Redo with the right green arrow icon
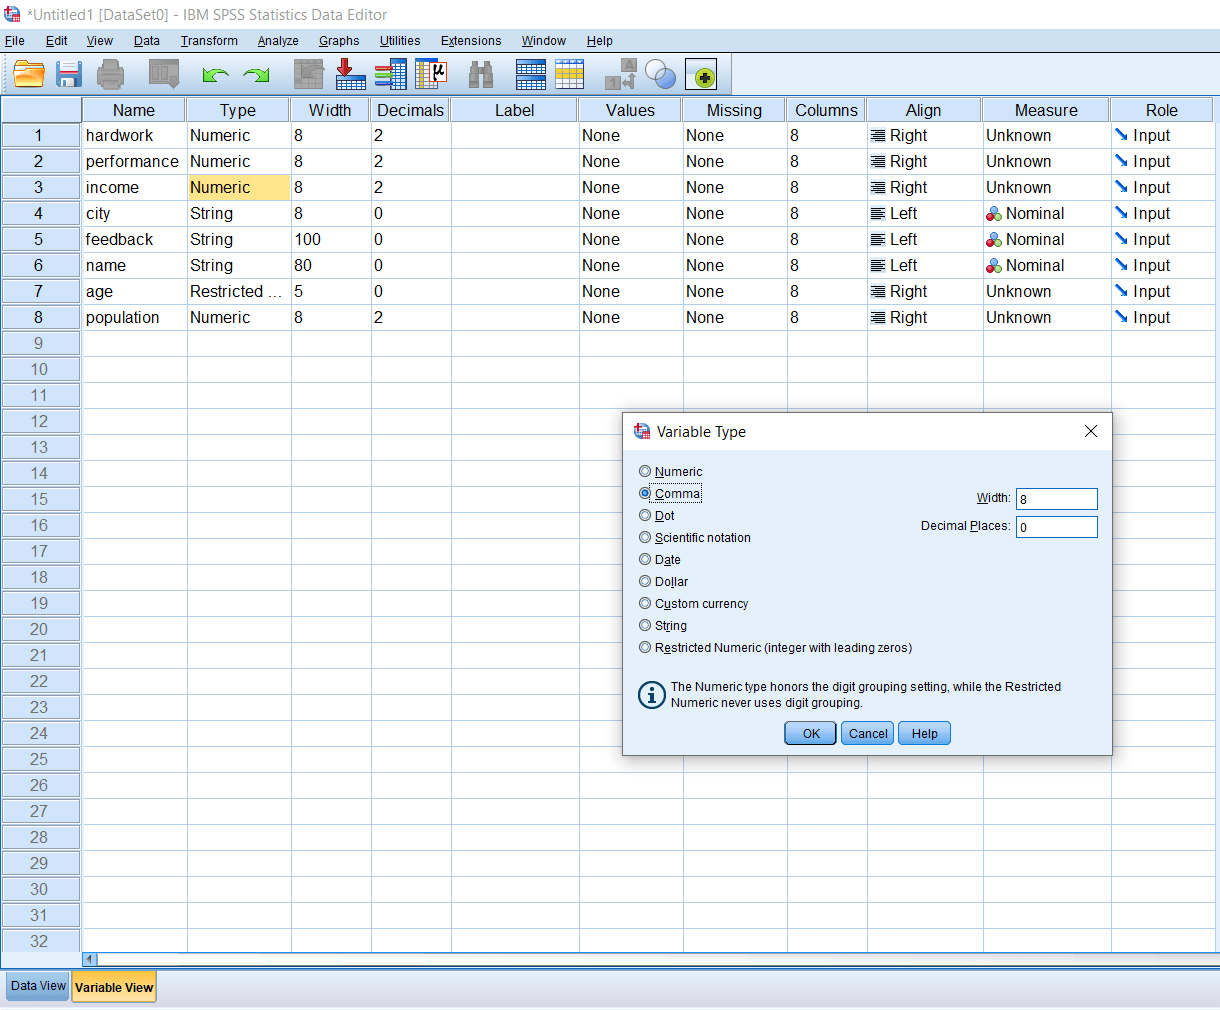This screenshot has height=1010, width=1220. point(257,75)
